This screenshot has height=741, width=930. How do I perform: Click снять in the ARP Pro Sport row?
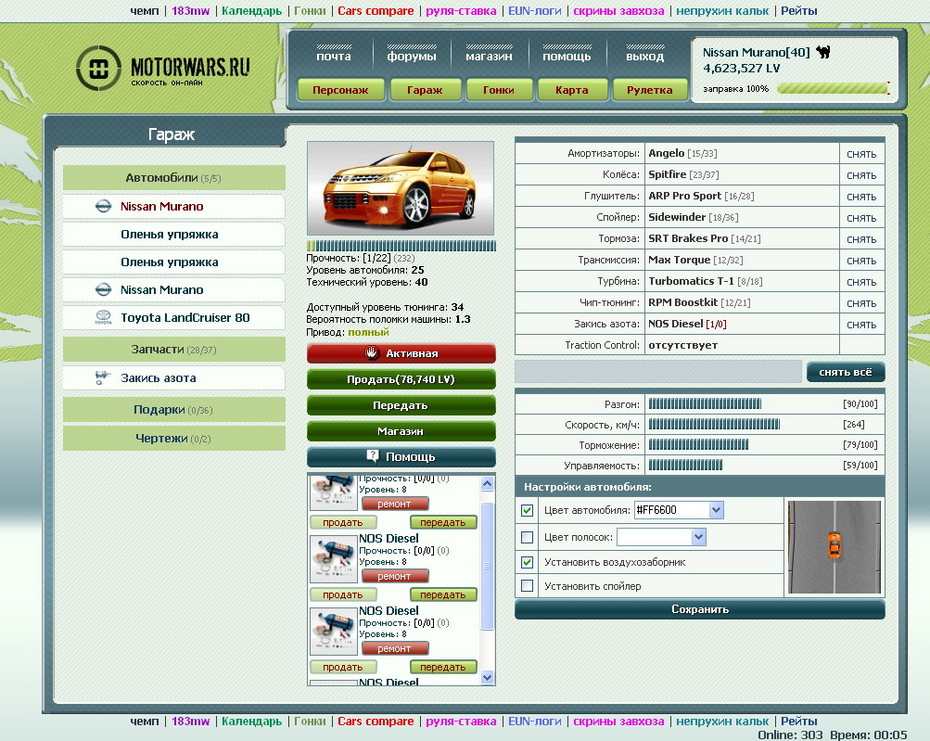point(861,197)
